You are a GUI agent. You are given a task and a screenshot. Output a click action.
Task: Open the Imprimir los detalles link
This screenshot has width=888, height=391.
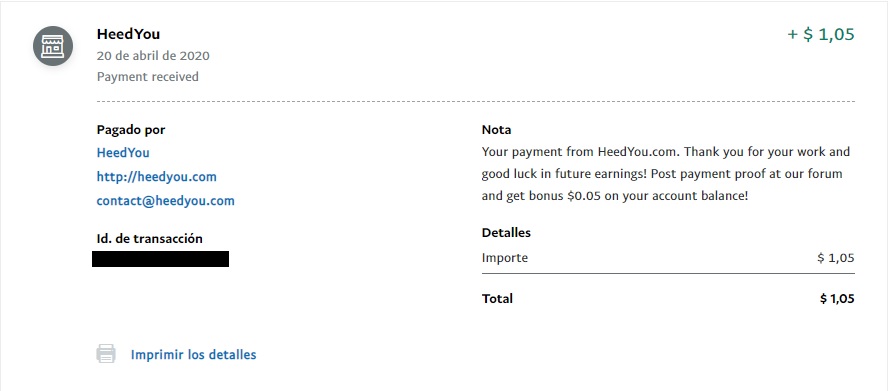click(193, 355)
